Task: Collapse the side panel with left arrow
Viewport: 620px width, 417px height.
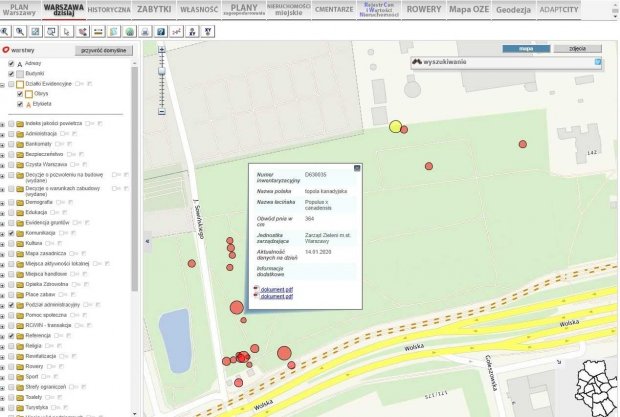Action: (x=147, y=241)
